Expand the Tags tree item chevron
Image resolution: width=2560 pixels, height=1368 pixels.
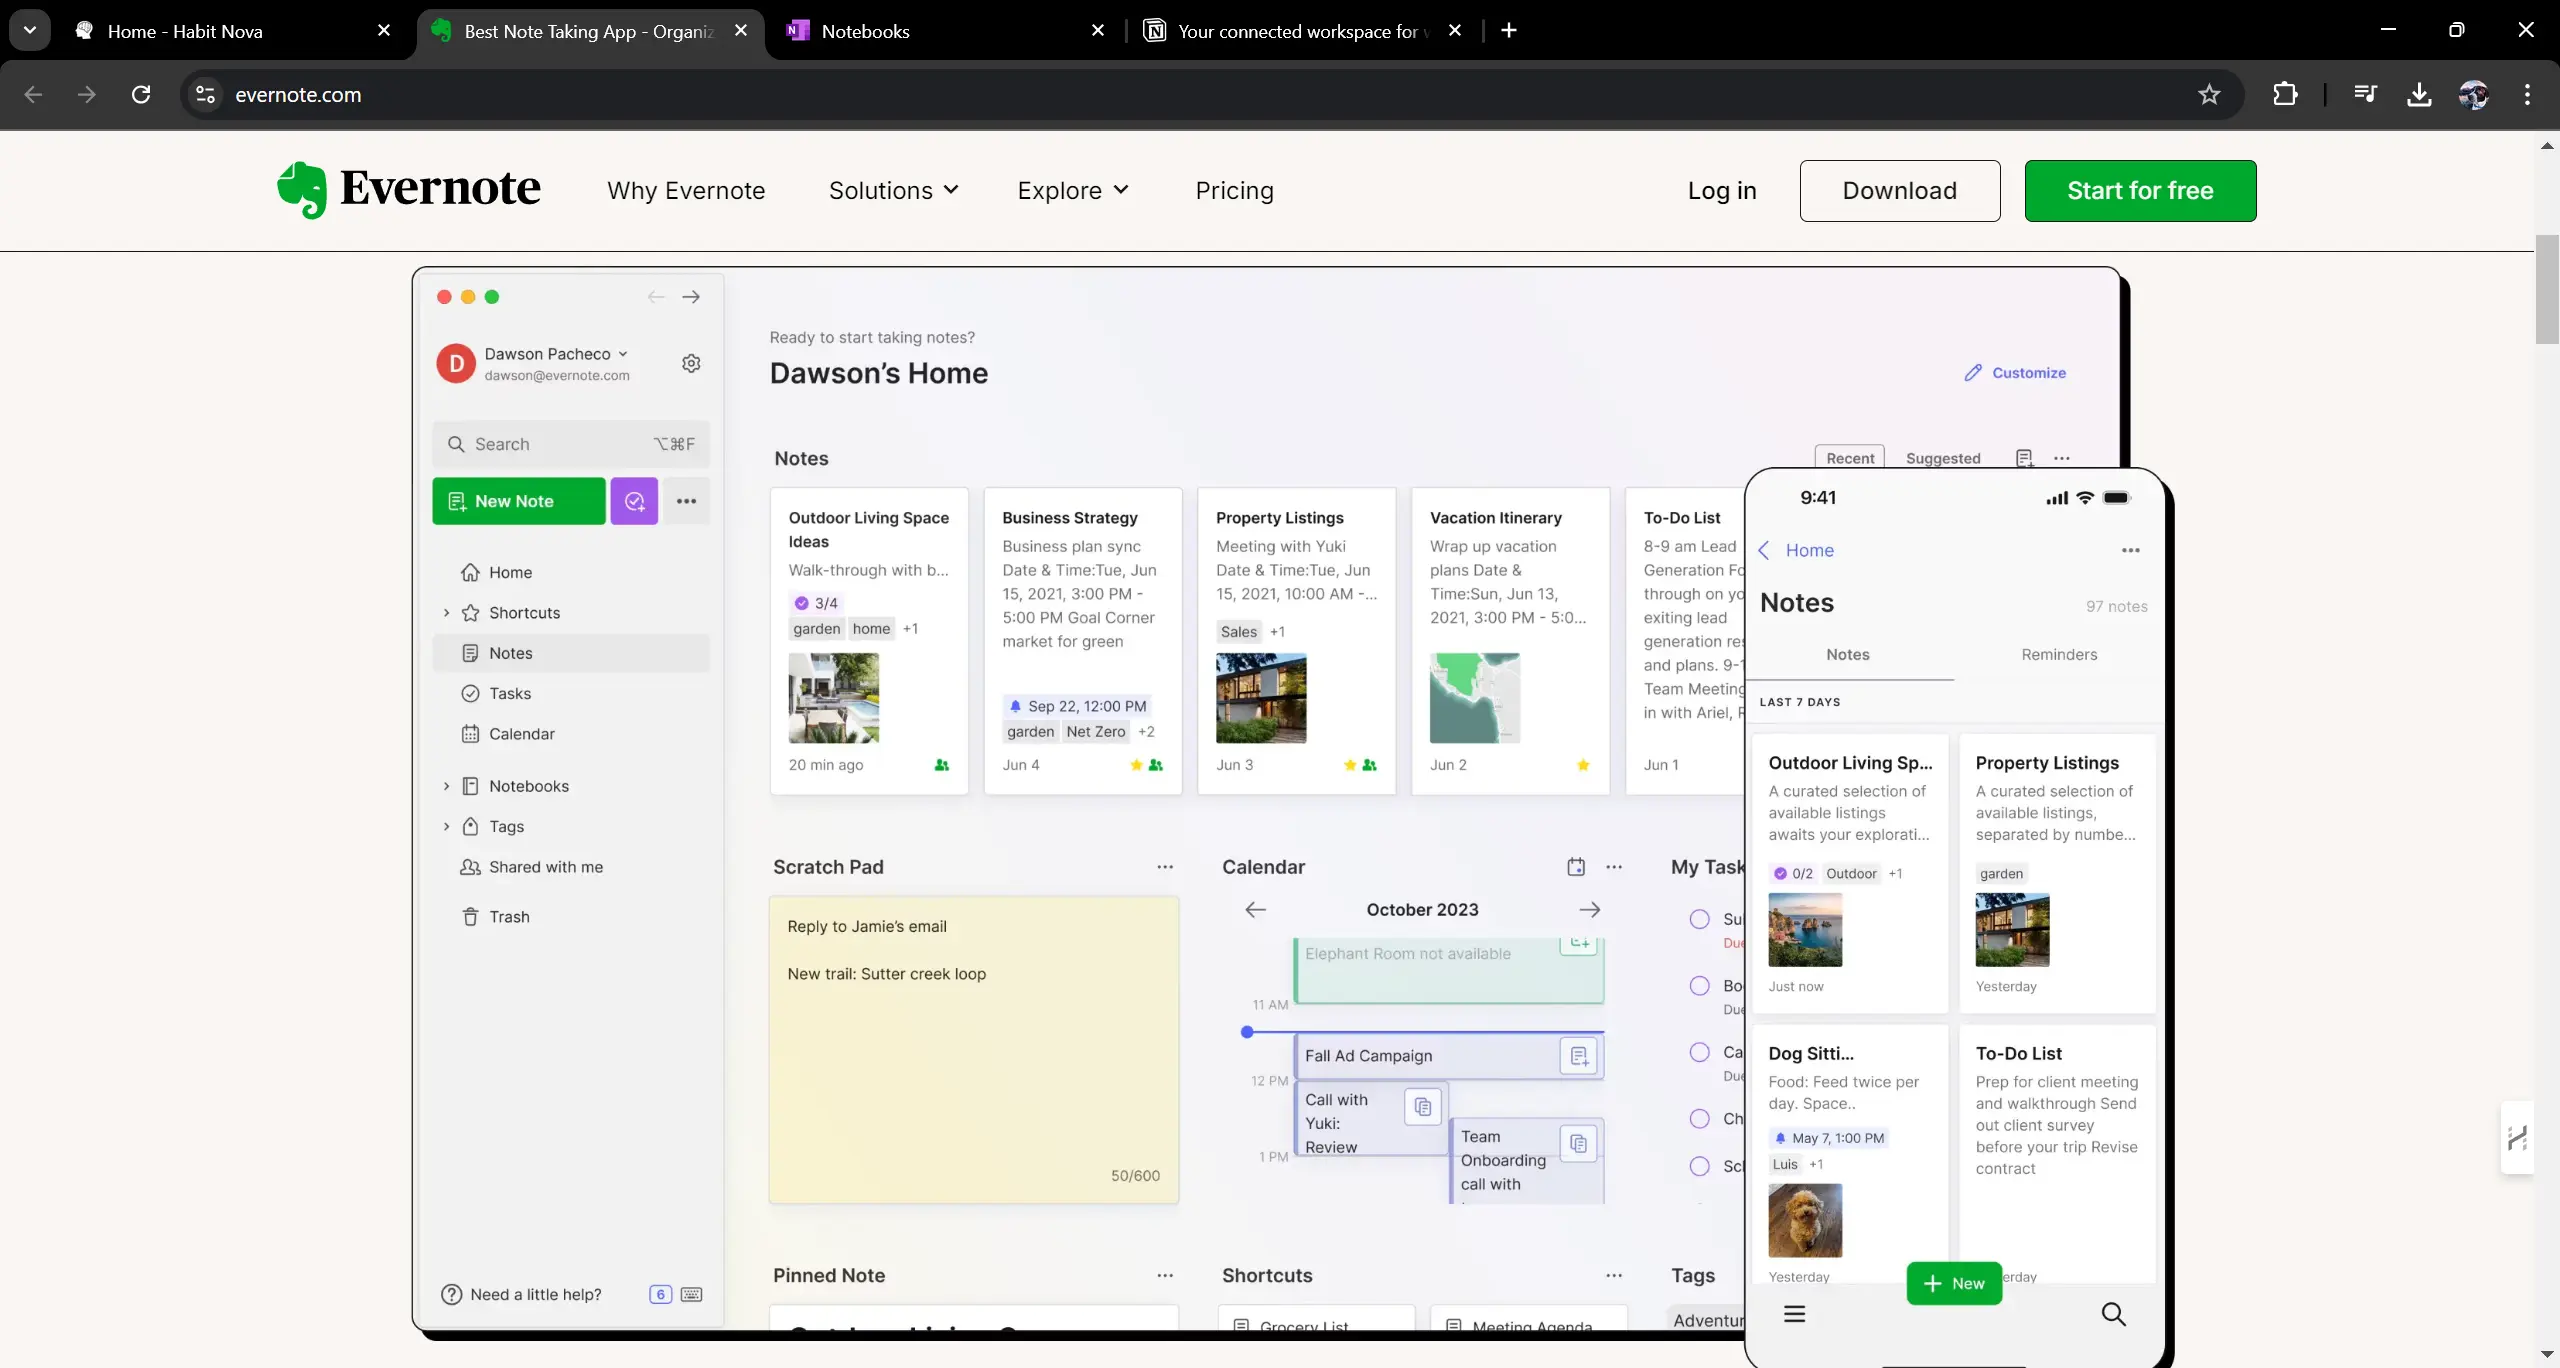click(x=446, y=827)
